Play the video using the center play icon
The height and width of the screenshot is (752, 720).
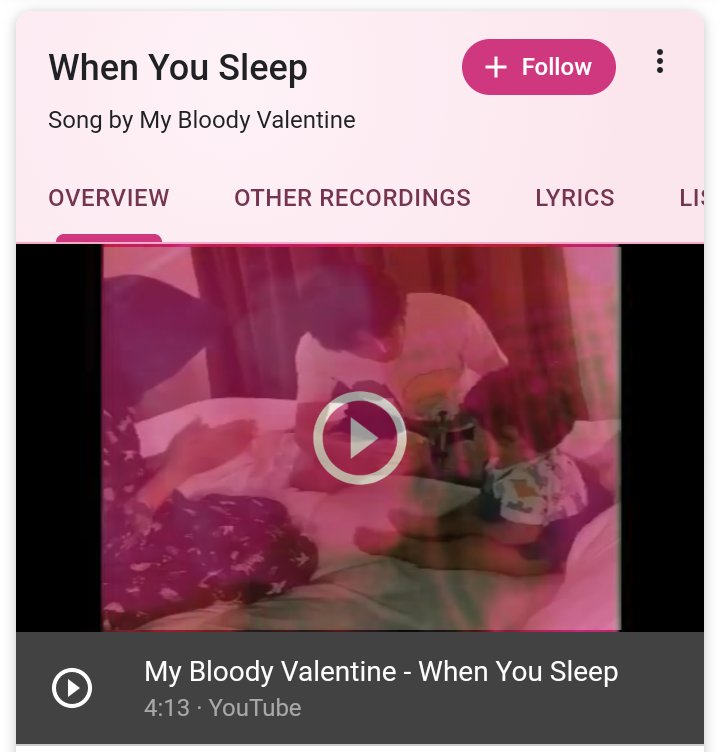[x=360, y=437]
